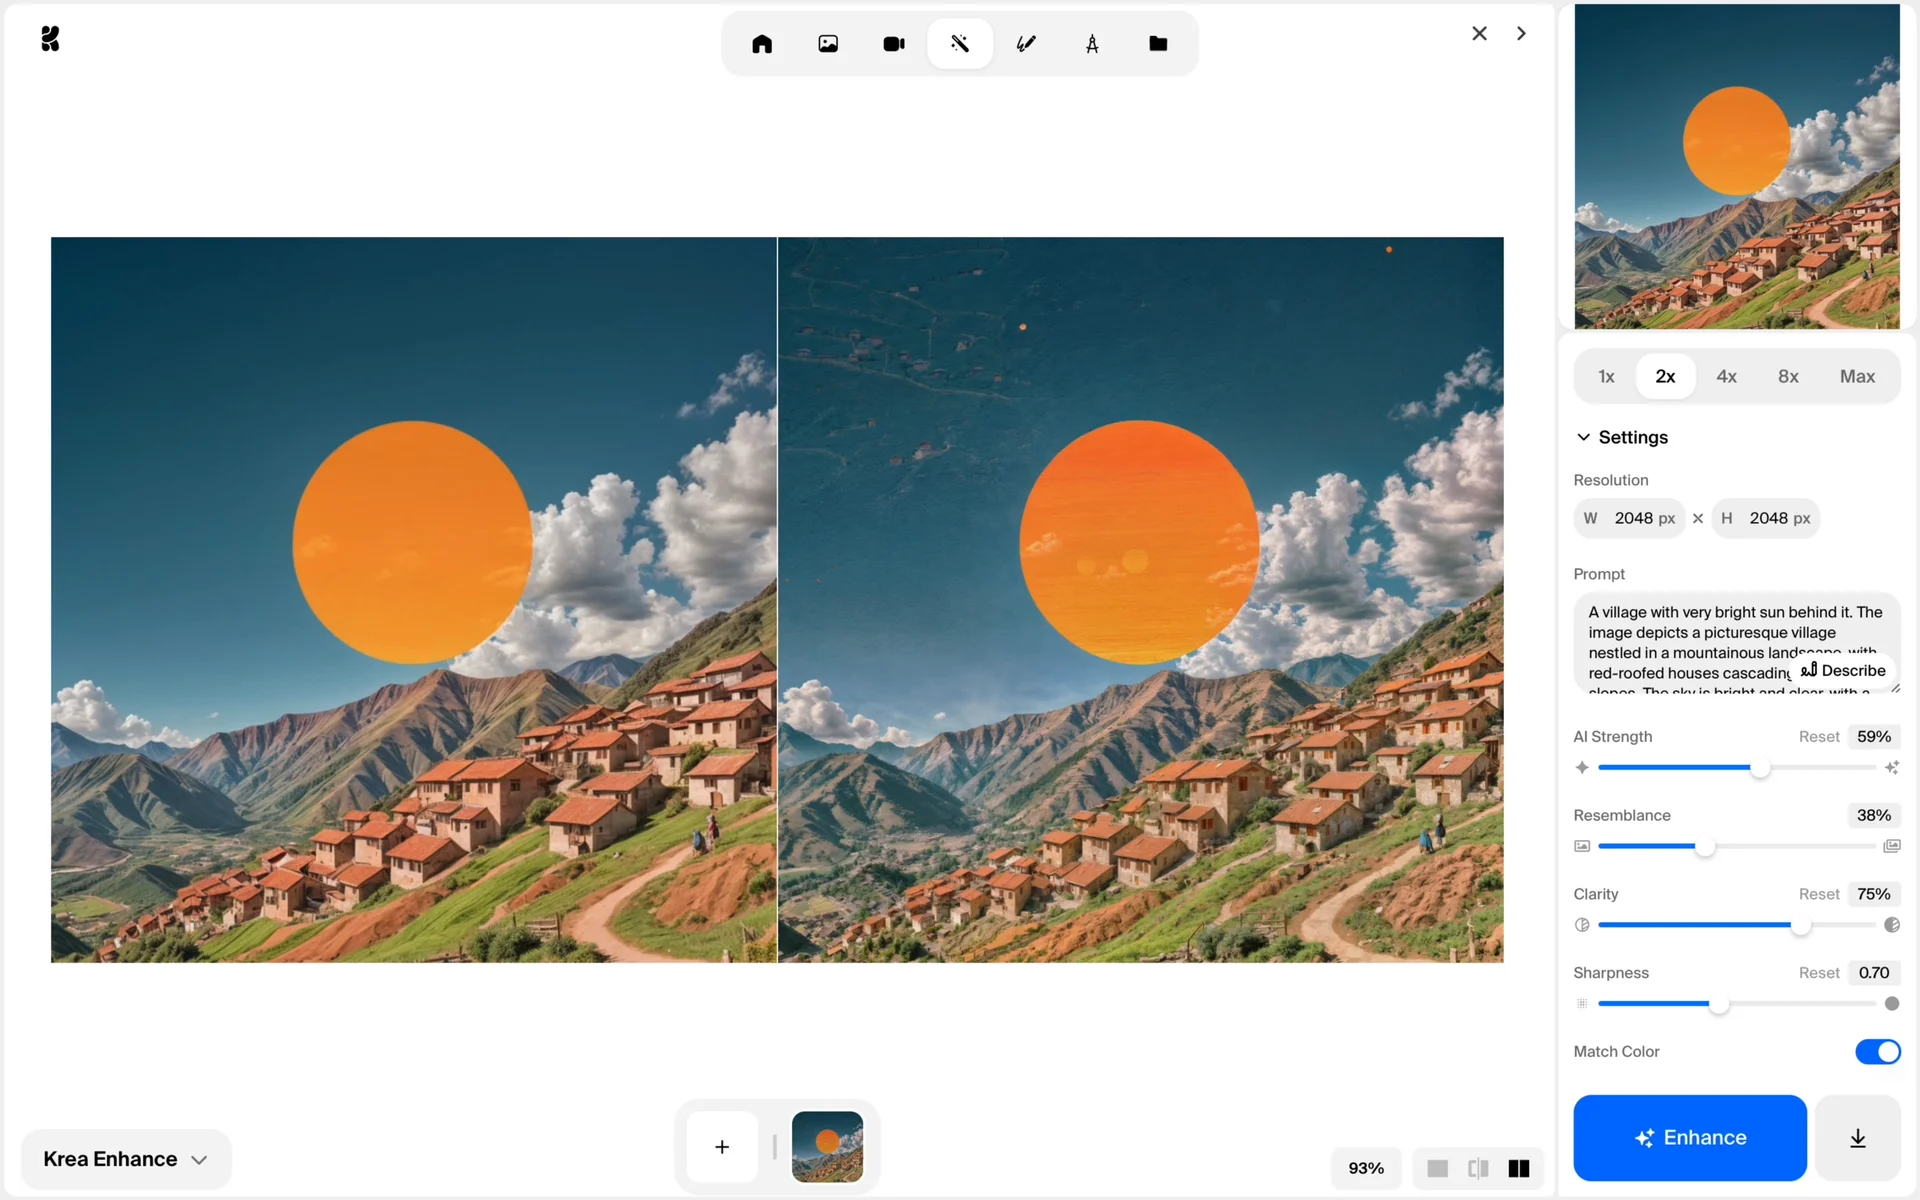Select the village image thumbnail at bottom
Image resolution: width=1920 pixels, height=1200 pixels.
tap(827, 1146)
